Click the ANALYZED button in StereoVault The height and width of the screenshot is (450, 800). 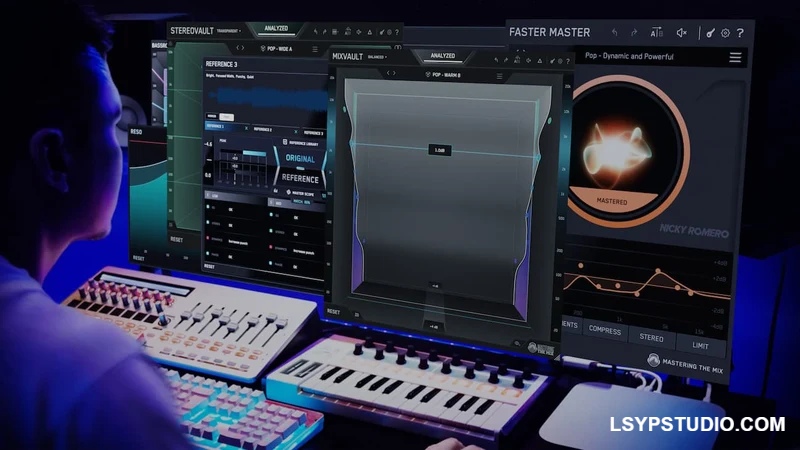[276, 29]
